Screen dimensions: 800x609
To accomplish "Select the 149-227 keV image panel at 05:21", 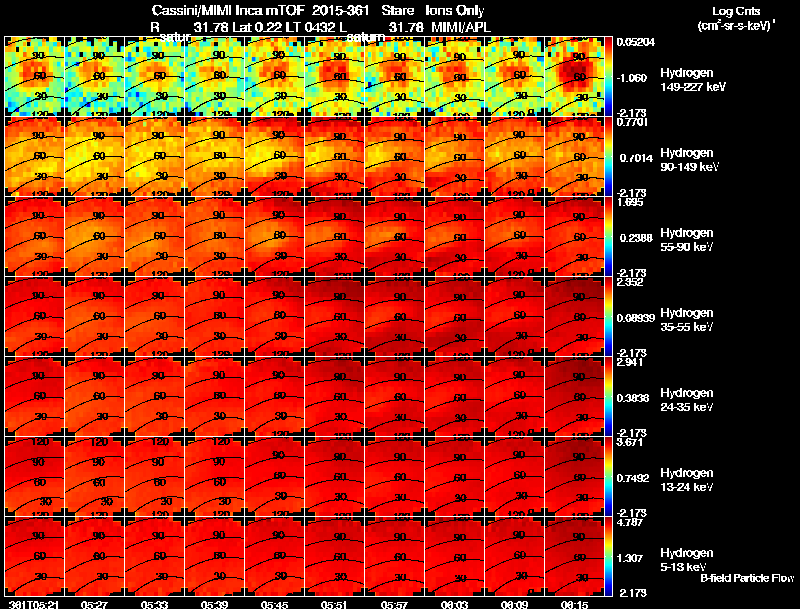I will [x=34, y=77].
